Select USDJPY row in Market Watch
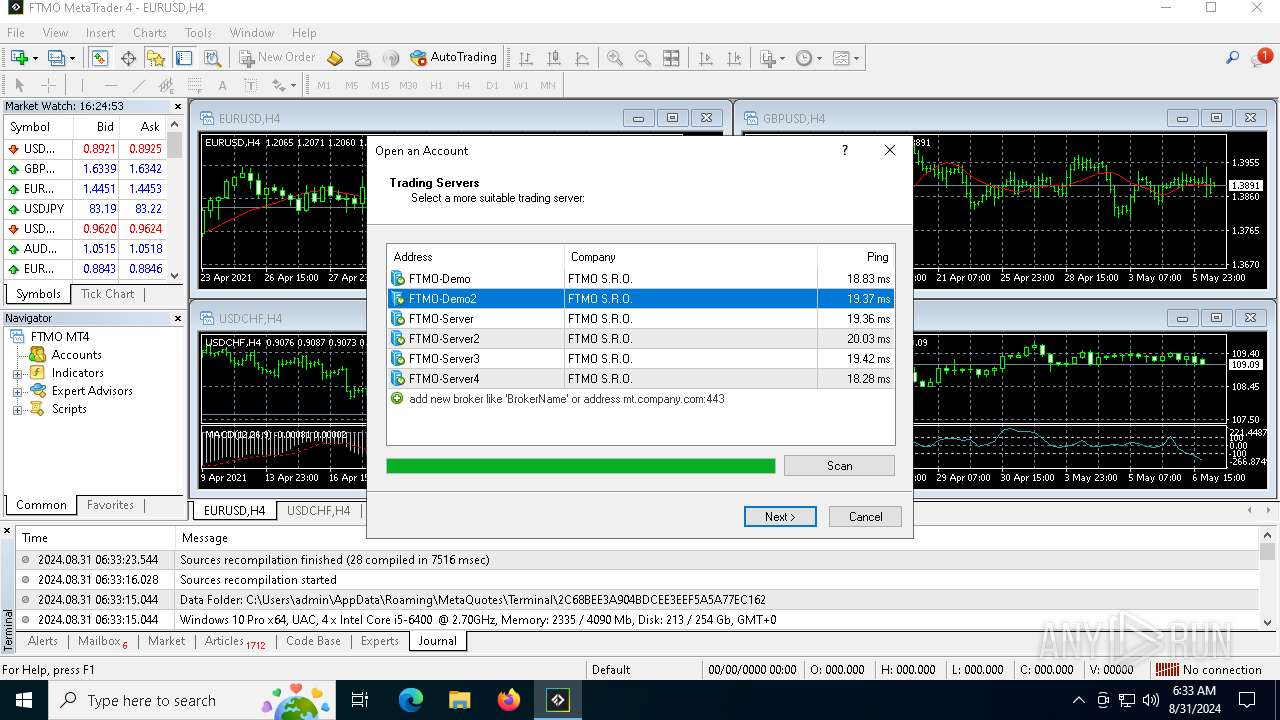Image resolution: width=1280 pixels, height=720 pixels. 87,209
